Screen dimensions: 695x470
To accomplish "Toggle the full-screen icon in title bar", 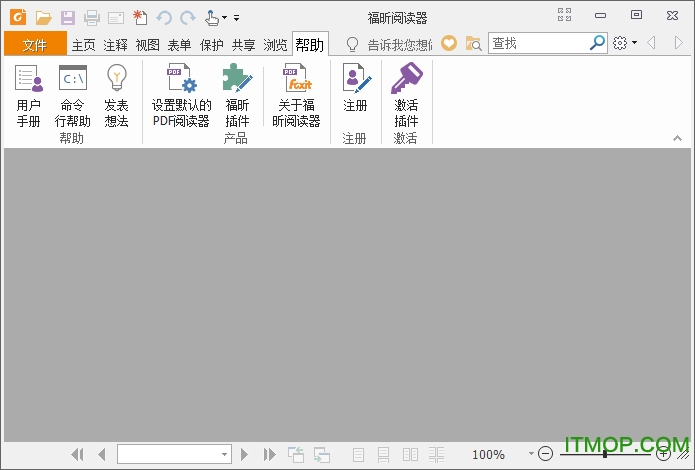I will coord(564,15).
